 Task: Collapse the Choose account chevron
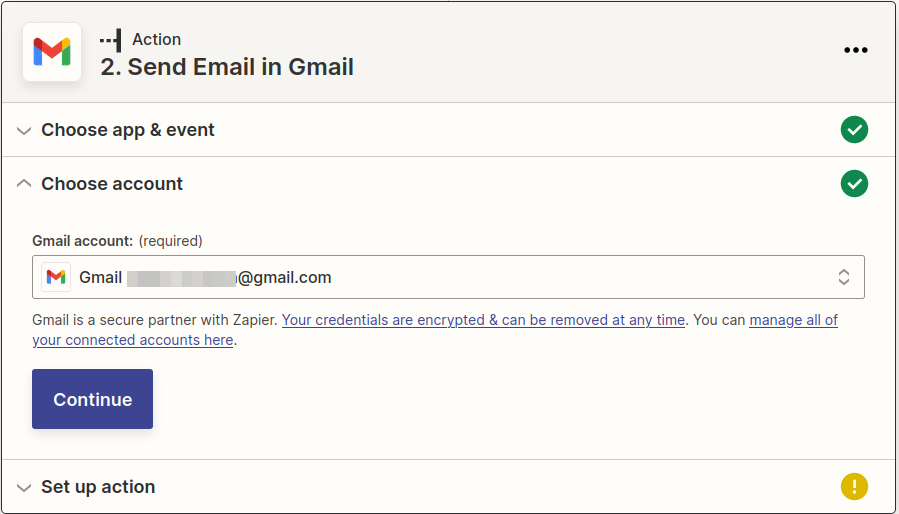(x=24, y=184)
